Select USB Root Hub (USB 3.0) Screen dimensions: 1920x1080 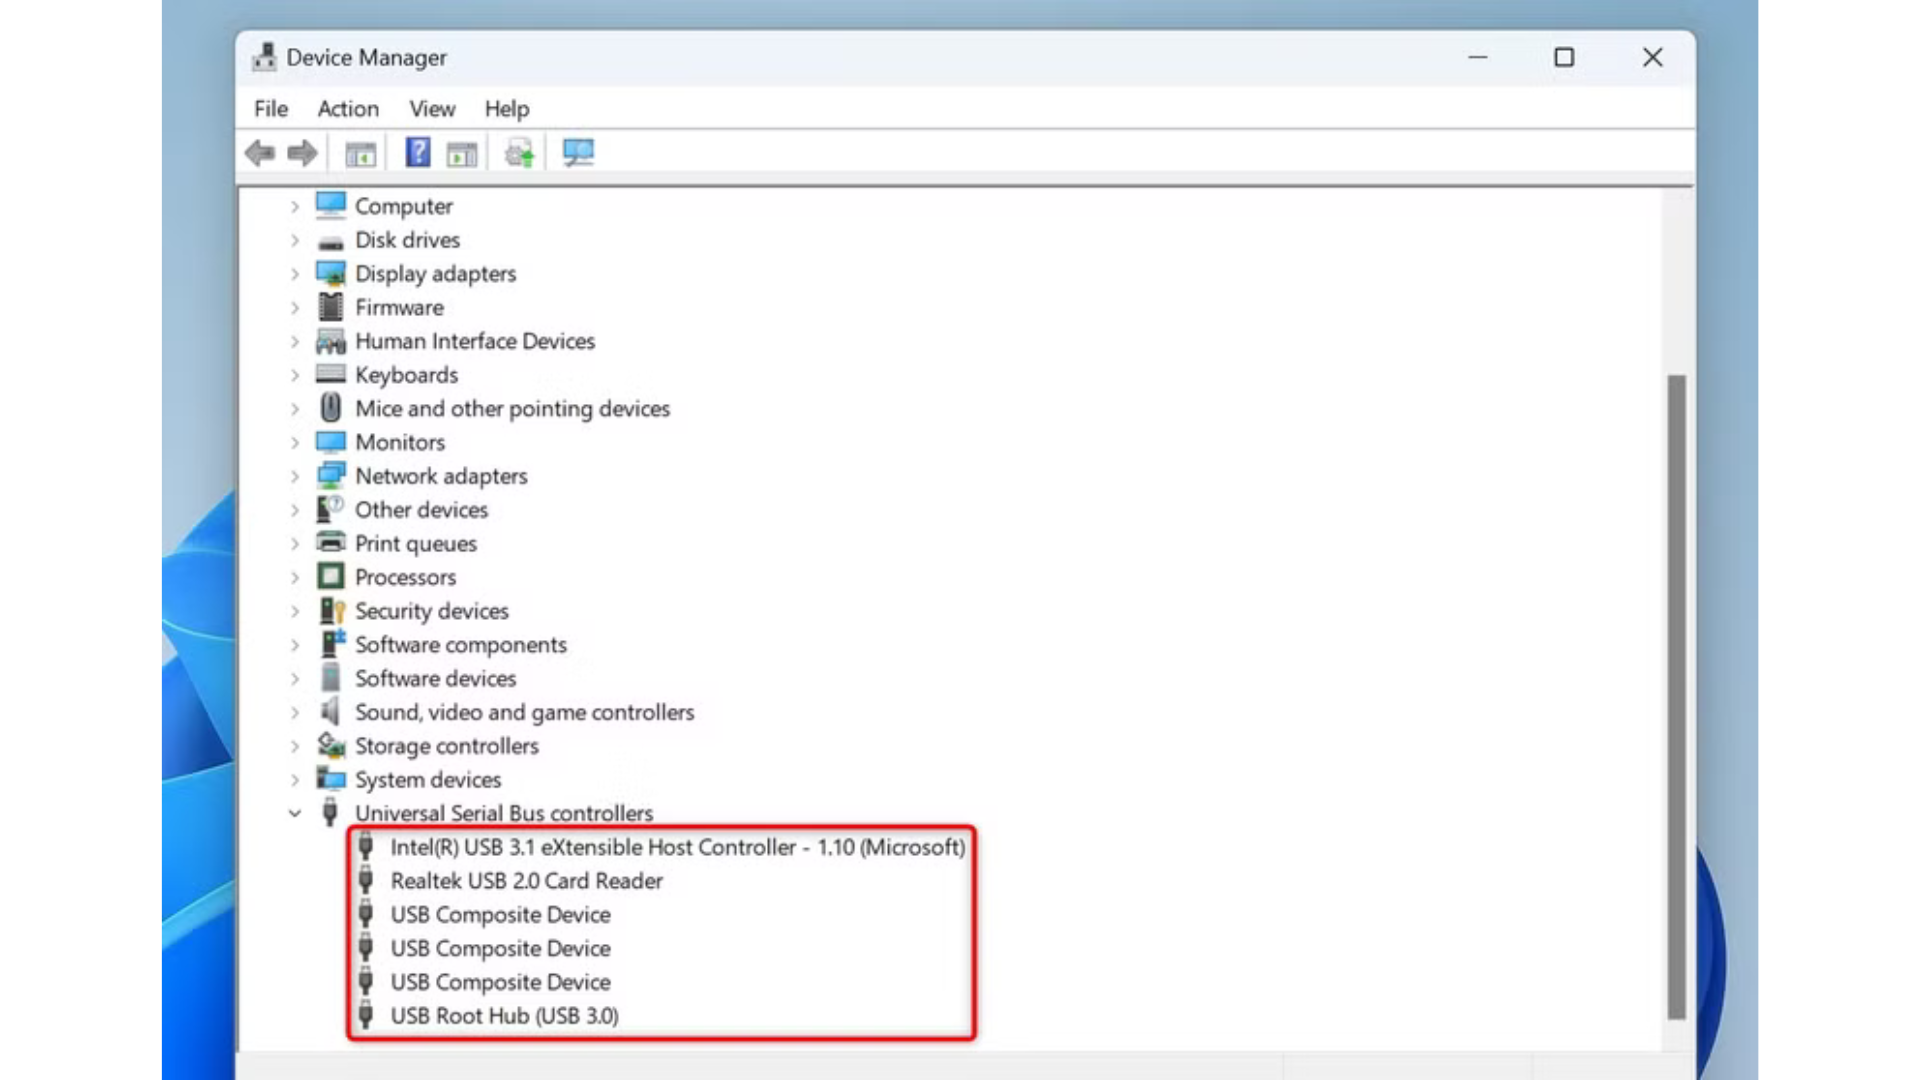click(x=505, y=1016)
